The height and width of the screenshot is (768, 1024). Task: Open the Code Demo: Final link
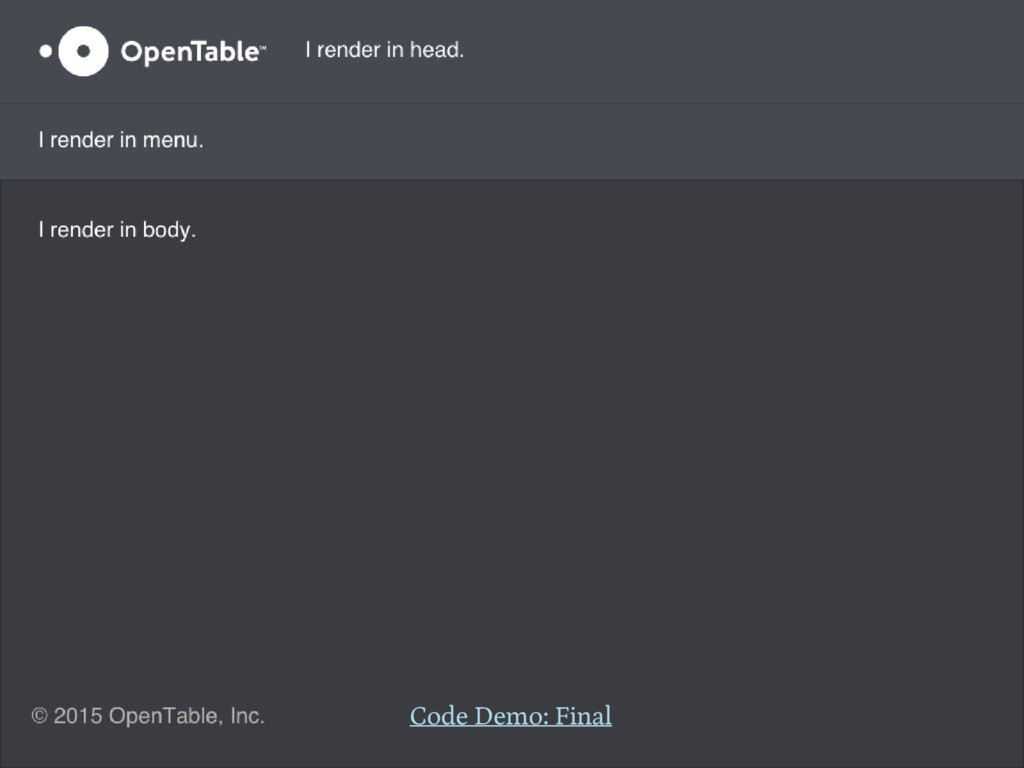pos(511,716)
